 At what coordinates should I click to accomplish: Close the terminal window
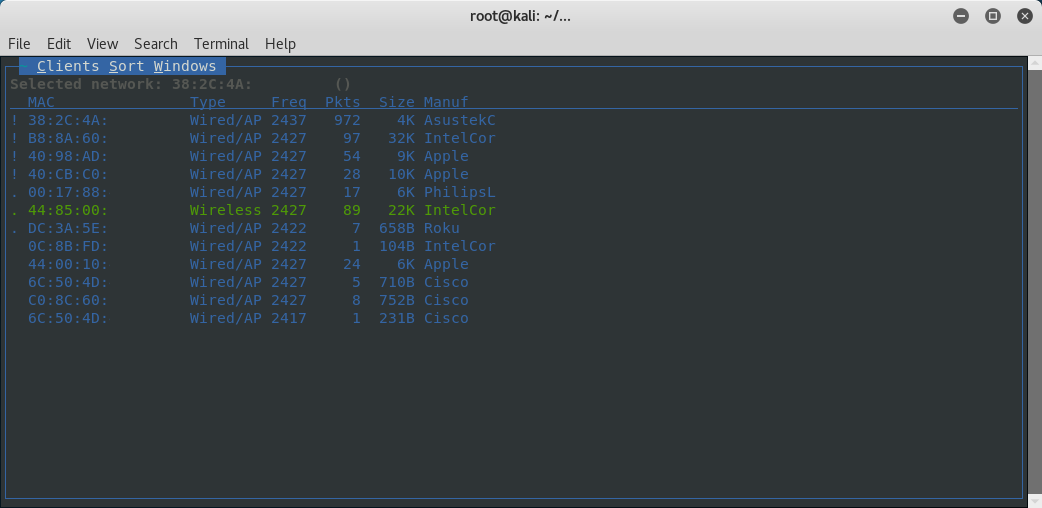pyautogui.click(x=1025, y=17)
